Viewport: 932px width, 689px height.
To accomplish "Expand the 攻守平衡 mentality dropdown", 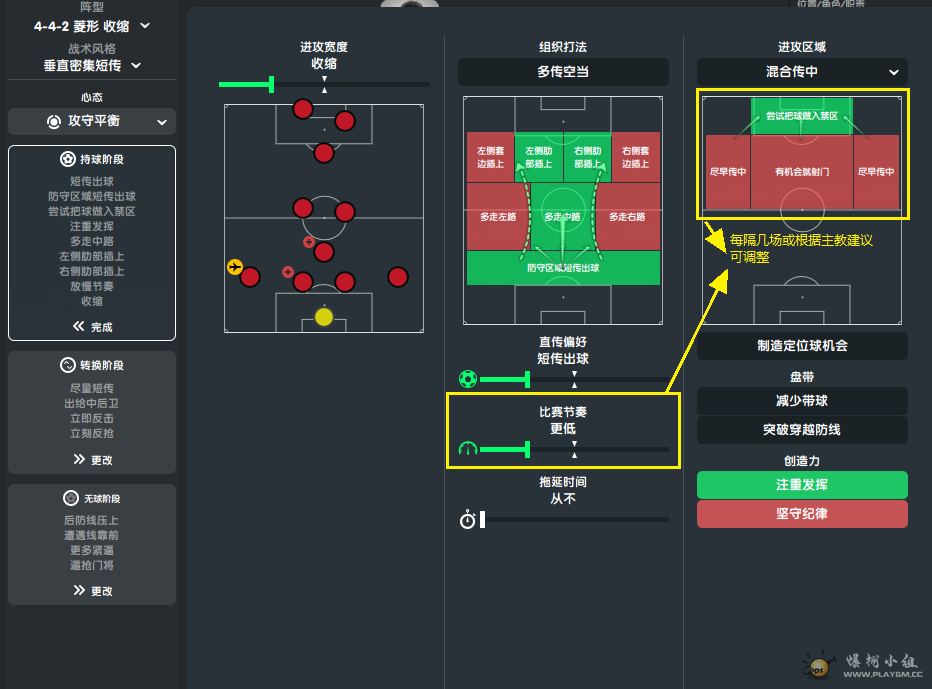I will coord(92,122).
